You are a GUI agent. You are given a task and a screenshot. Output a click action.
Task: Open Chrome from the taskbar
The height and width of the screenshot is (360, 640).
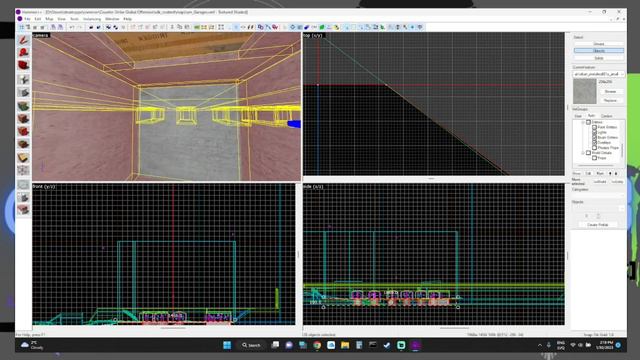317,345
